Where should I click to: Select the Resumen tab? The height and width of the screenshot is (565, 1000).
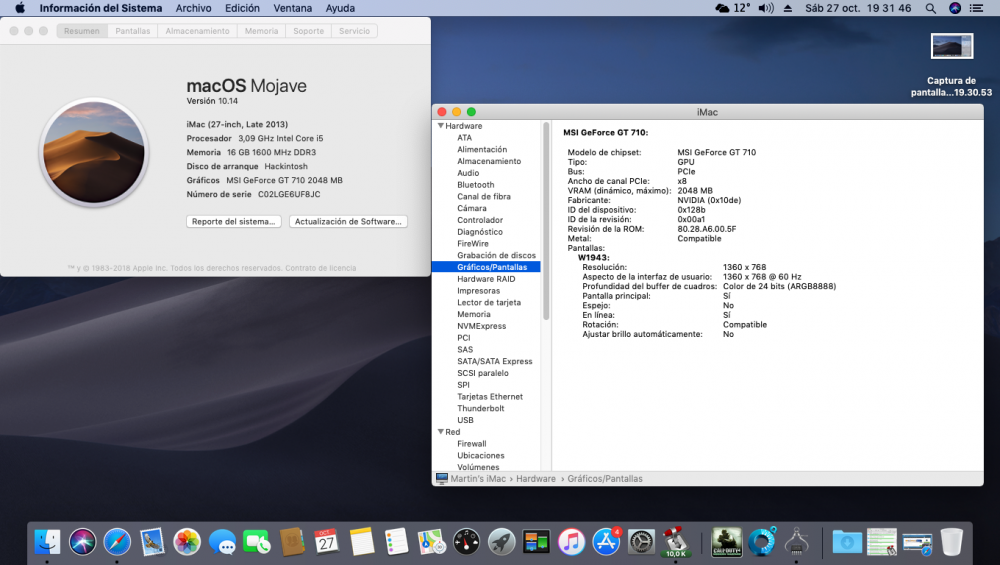click(x=82, y=31)
